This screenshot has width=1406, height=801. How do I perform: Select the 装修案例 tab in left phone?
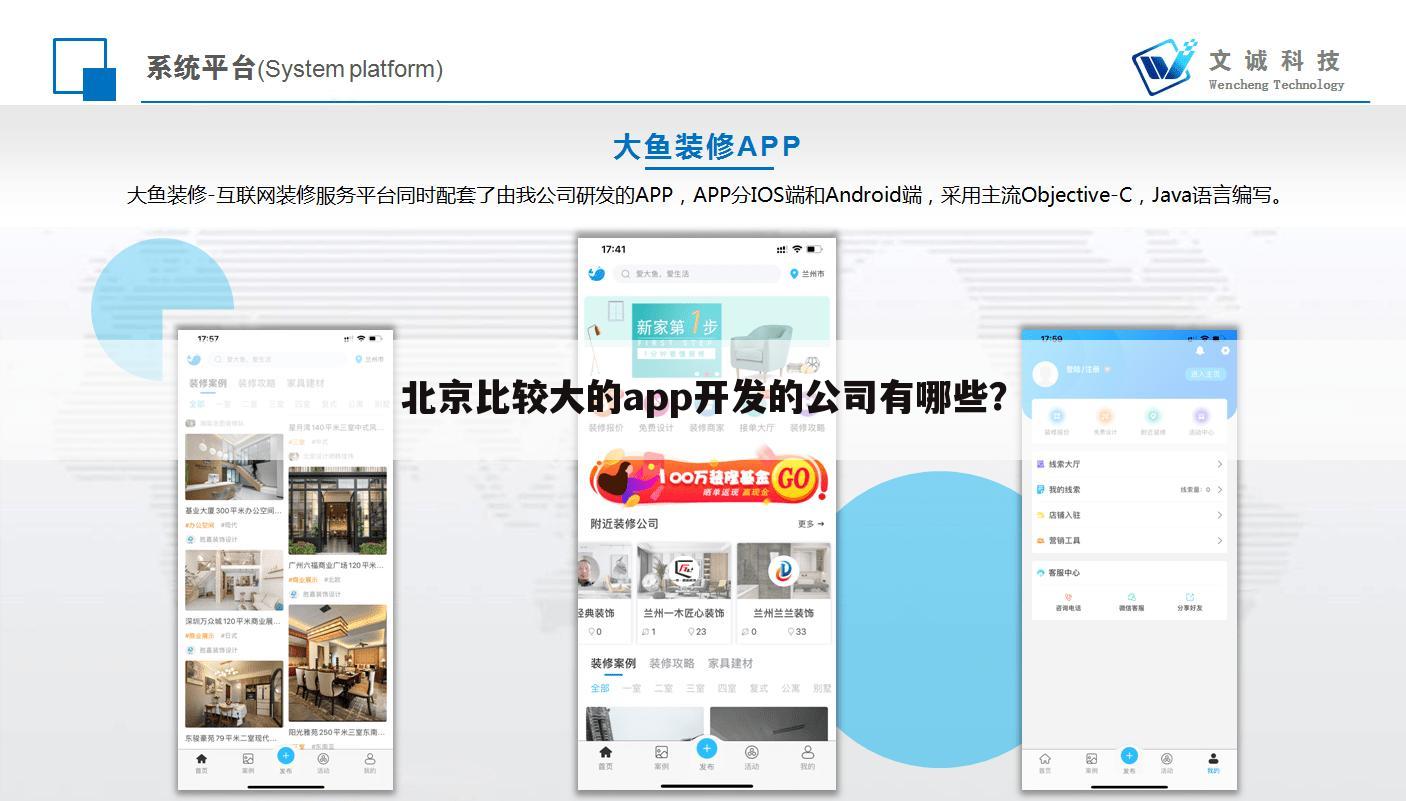(x=208, y=383)
